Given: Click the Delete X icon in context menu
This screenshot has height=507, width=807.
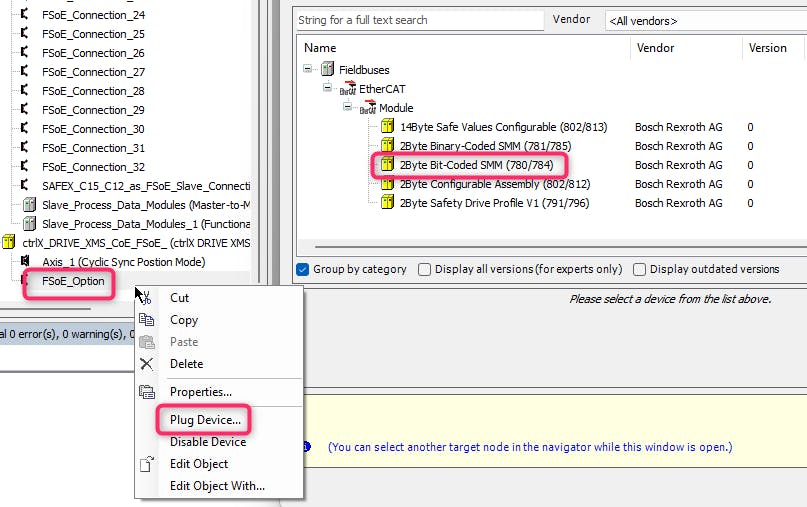Looking at the screenshot, I should (x=147, y=364).
